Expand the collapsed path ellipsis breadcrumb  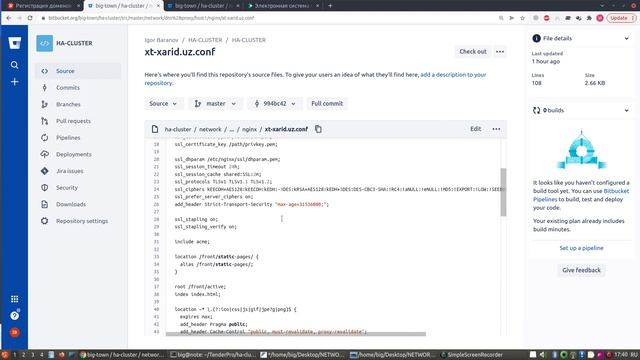tap(232, 129)
